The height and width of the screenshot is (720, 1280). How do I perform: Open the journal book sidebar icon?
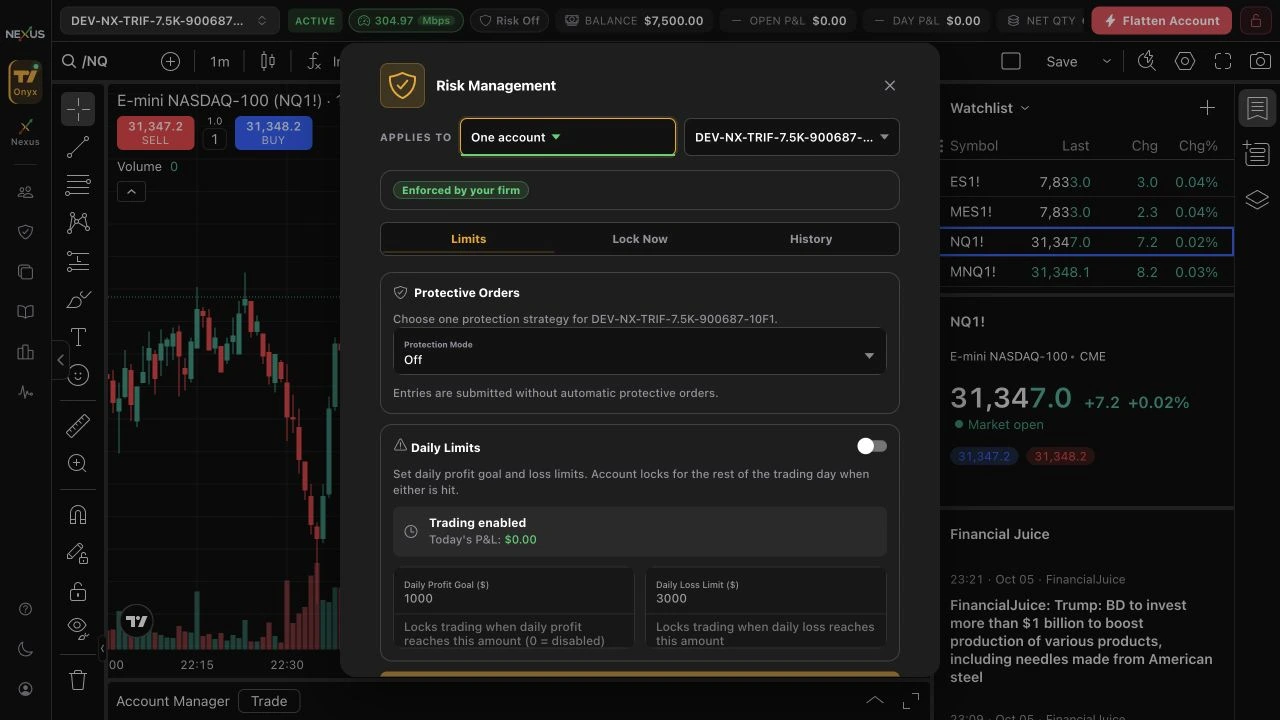(x=26, y=312)
